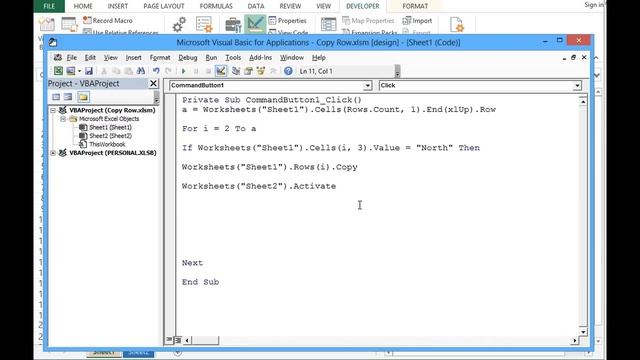
Task: Click the Copy icon in VBA toolbar
Action: 116,71
